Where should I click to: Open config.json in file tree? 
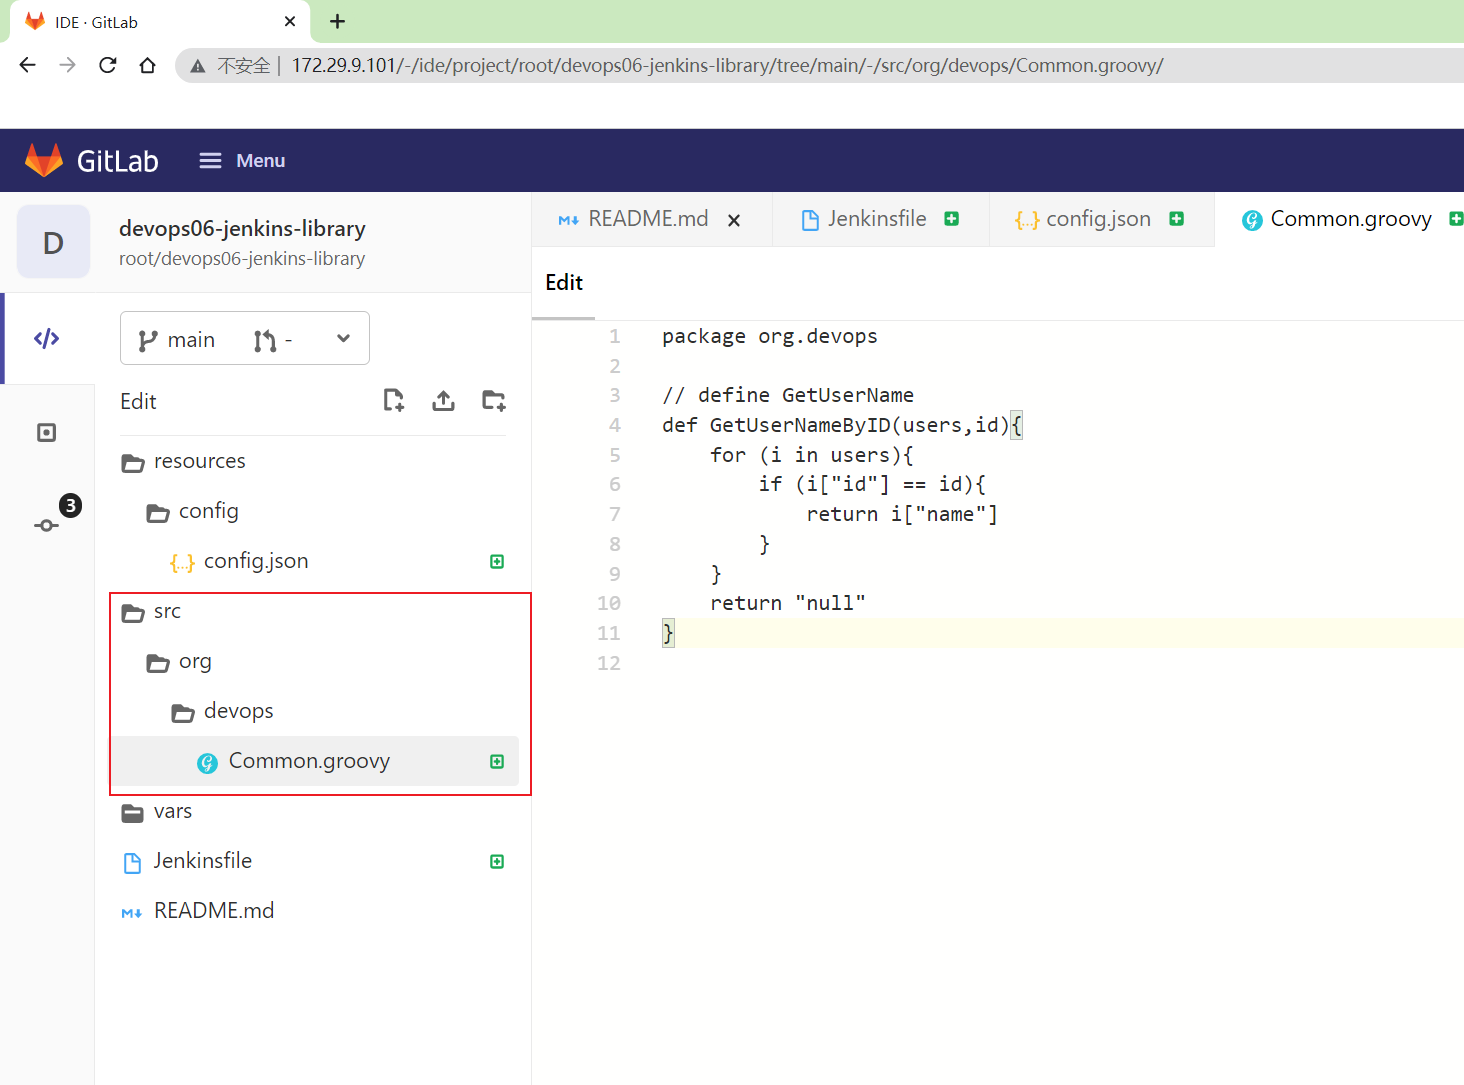click(x=255, y=561)
